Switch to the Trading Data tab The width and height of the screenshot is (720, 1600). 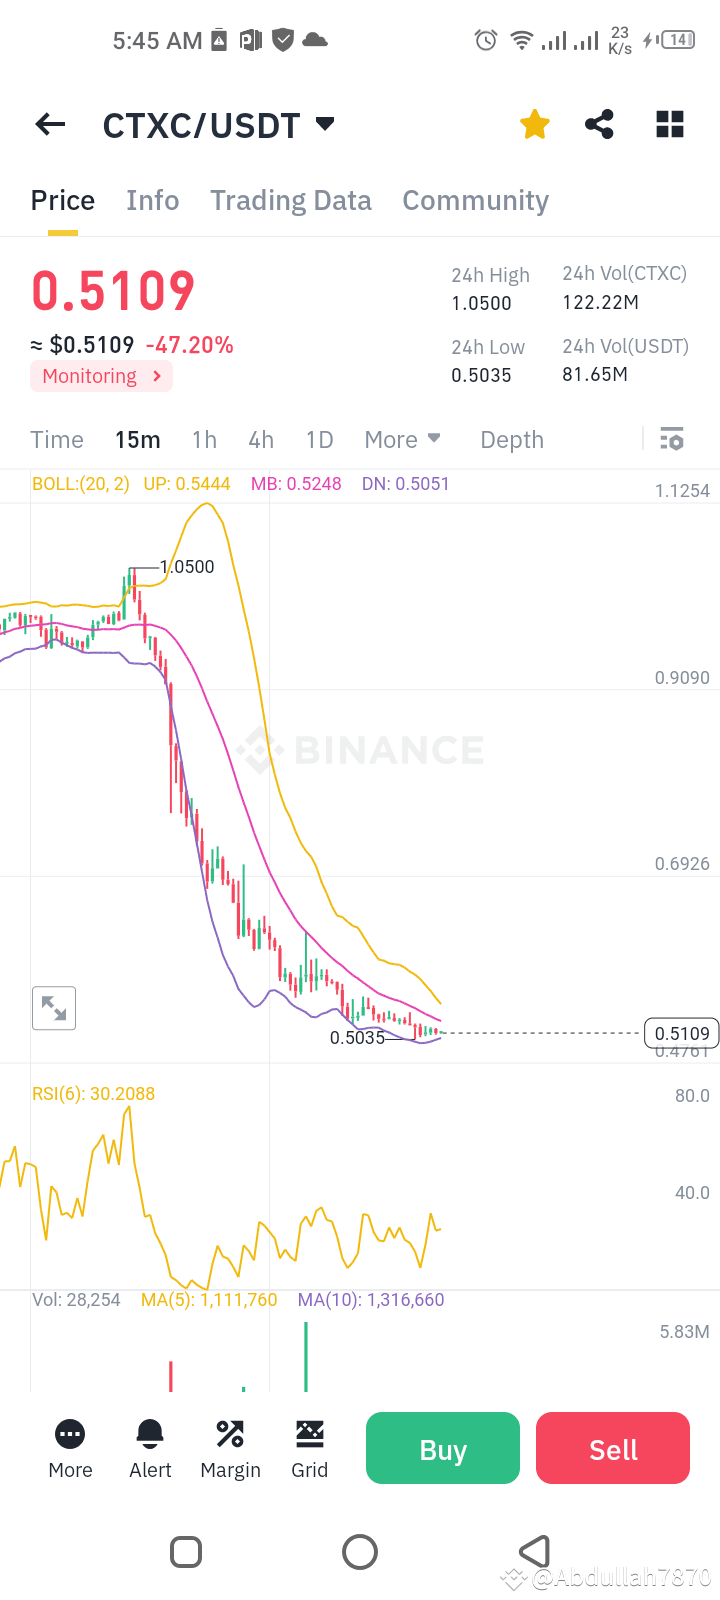point(290,200)
